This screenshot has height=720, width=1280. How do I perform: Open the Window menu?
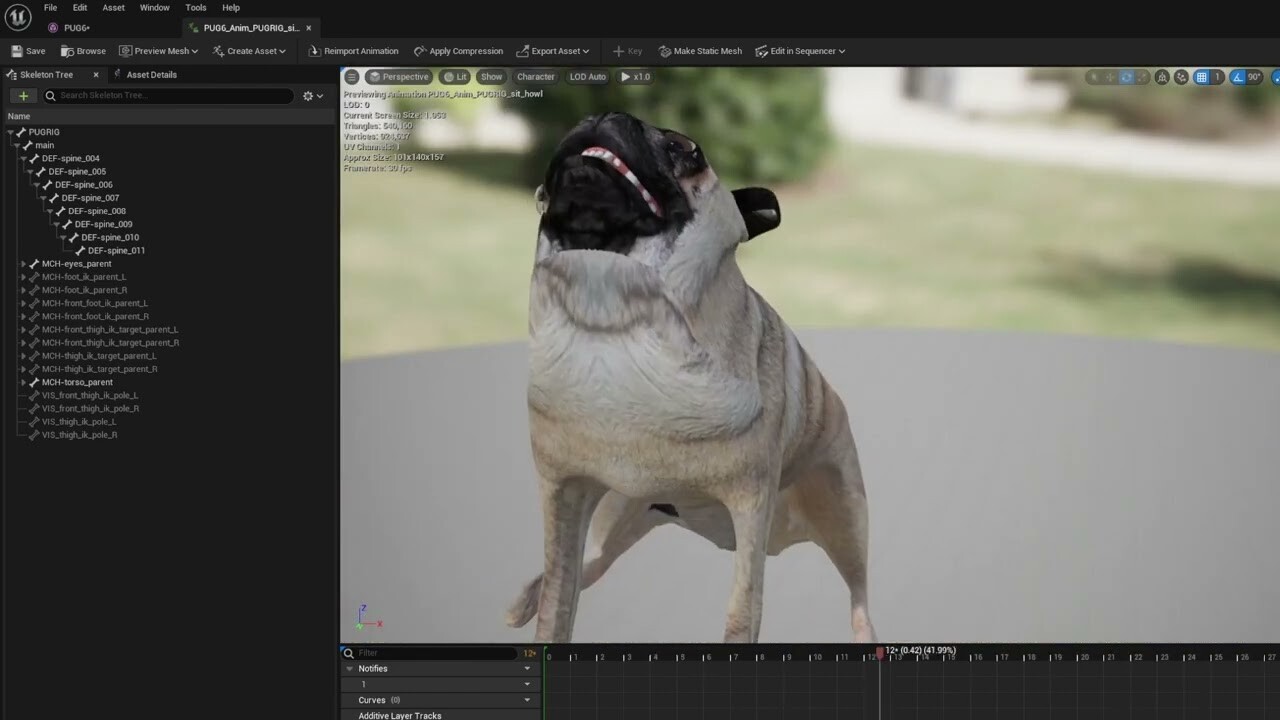coord(154,7)
